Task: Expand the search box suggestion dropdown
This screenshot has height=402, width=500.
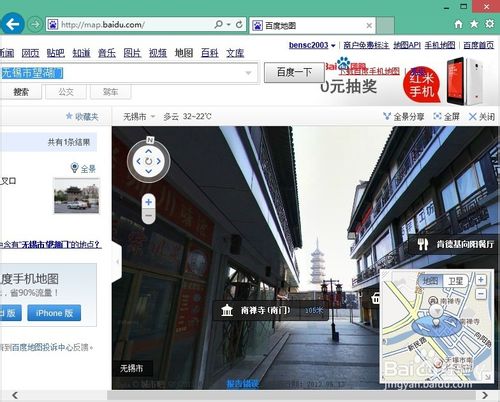Action: [x=248, y=73]
